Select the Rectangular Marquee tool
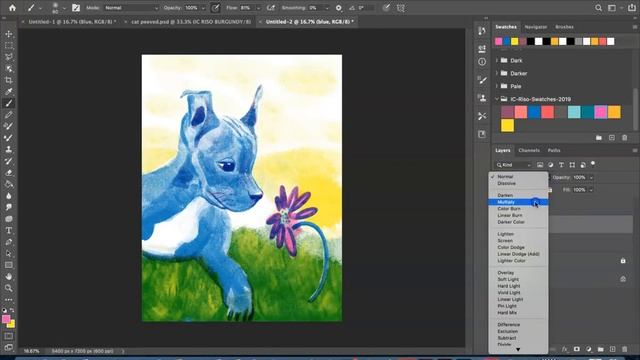 (x=9, y=46)
